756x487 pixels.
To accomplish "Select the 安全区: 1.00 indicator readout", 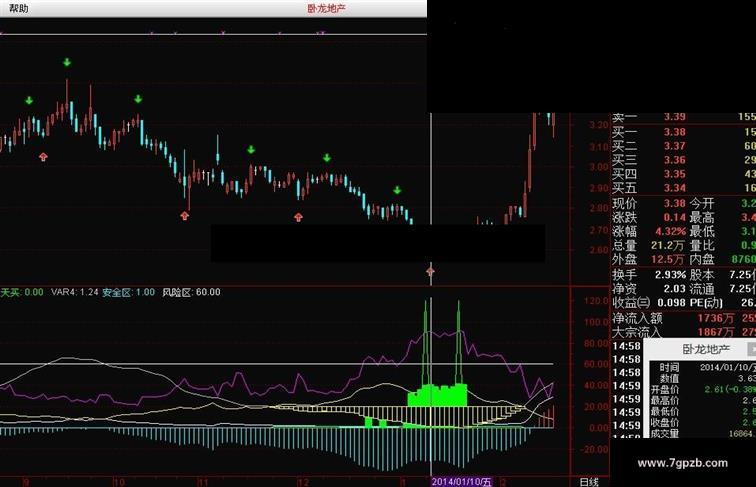I will pos(129,292).
